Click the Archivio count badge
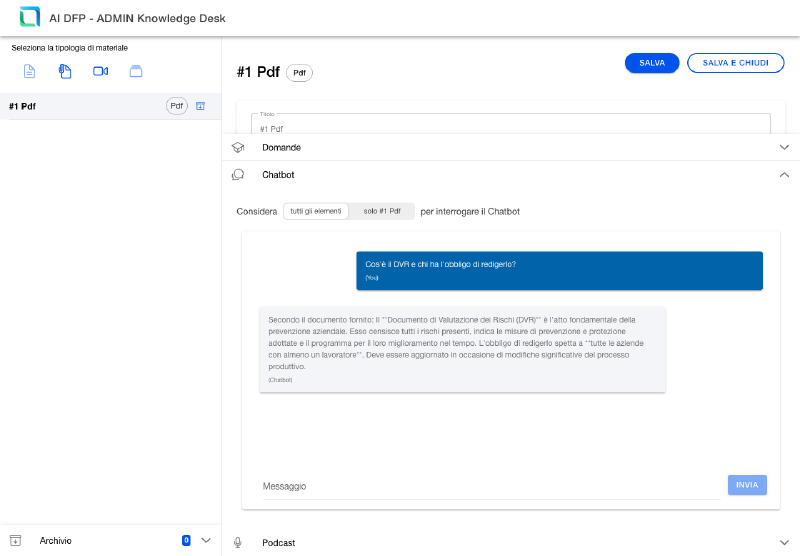The image size is (800, 556). tap(186, 540)
